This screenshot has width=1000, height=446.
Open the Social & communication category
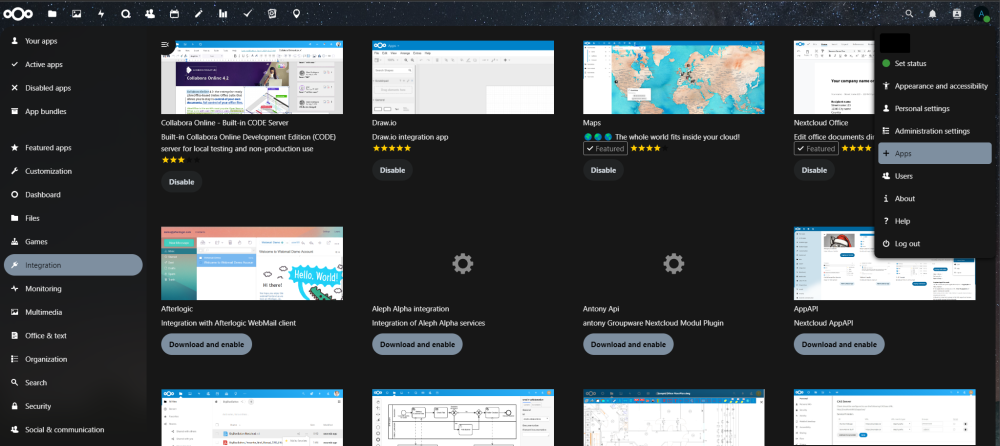73,429
